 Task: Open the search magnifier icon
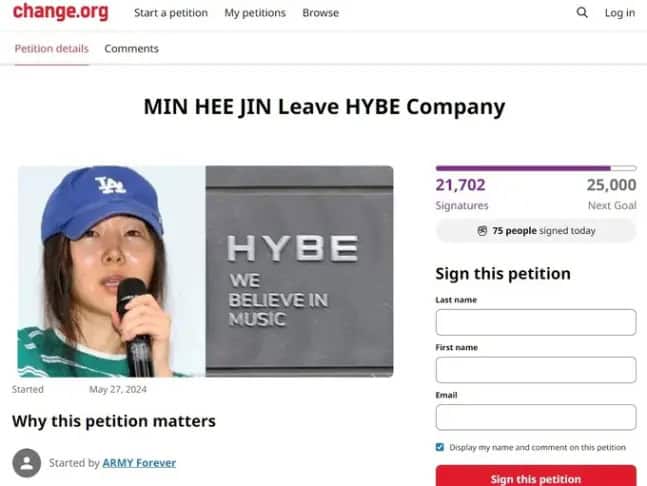[x=582, y=12]
